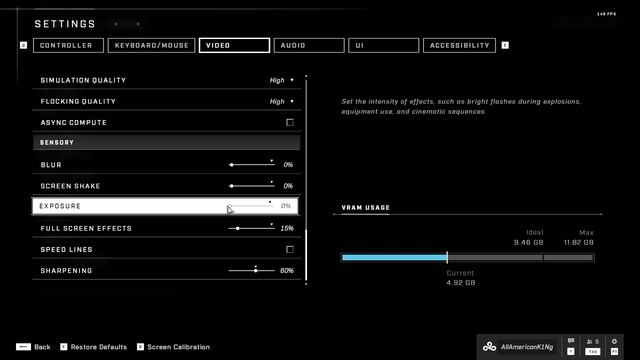This screenshot has height=360, width=640.
Task: Switch to the Keyboard/Mouse tab
Action: click(151, 45)
